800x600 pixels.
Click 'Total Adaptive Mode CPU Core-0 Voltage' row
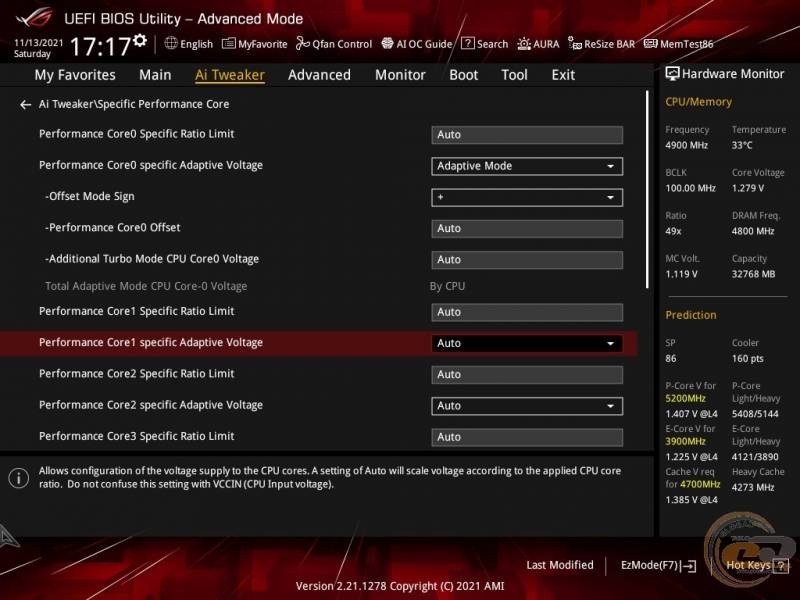click(x=146, y=286)
